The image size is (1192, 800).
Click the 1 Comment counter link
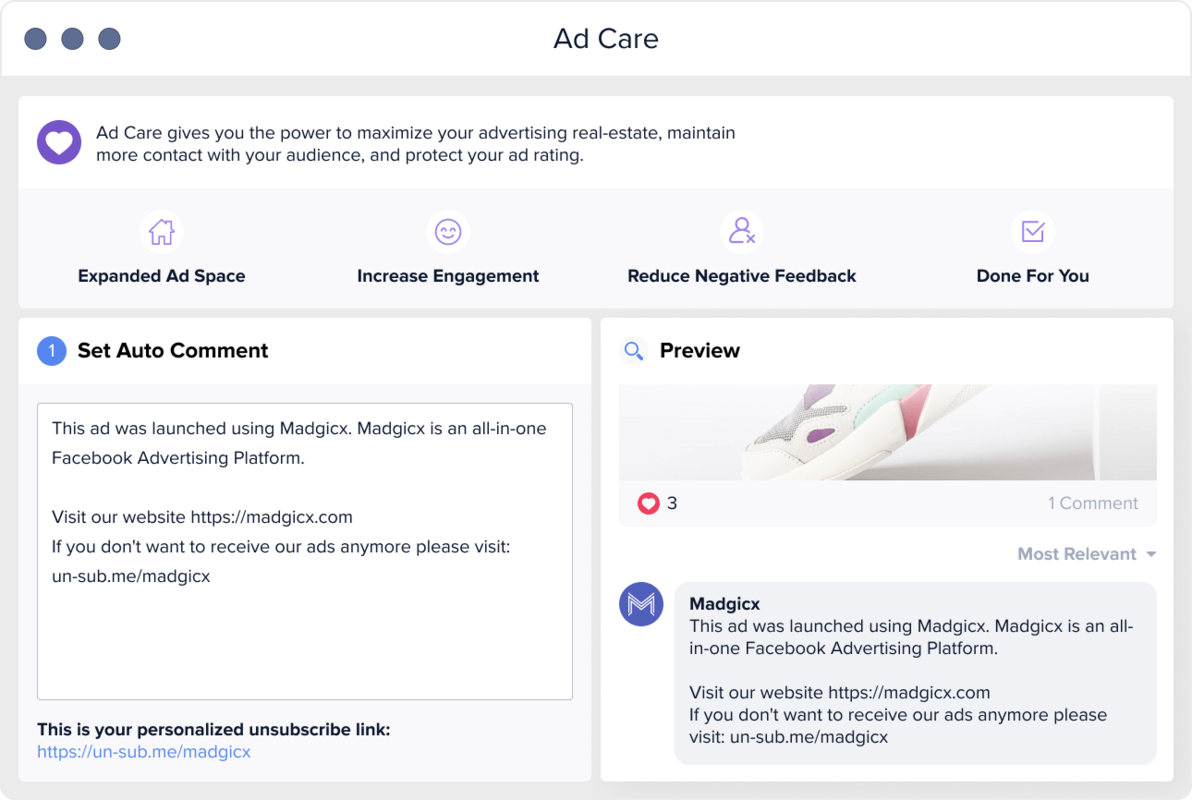click(x=1093, y=503)
